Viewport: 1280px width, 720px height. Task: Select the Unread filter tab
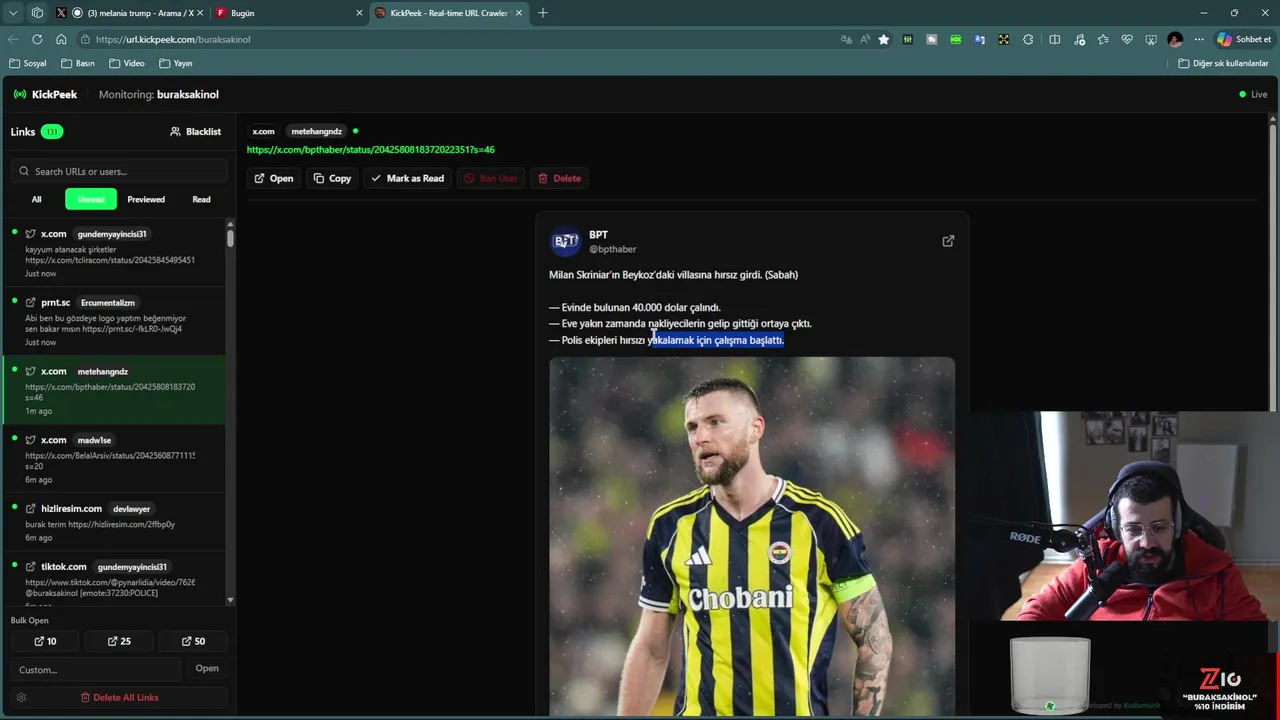pyautogui.click(x=91, y=199)
